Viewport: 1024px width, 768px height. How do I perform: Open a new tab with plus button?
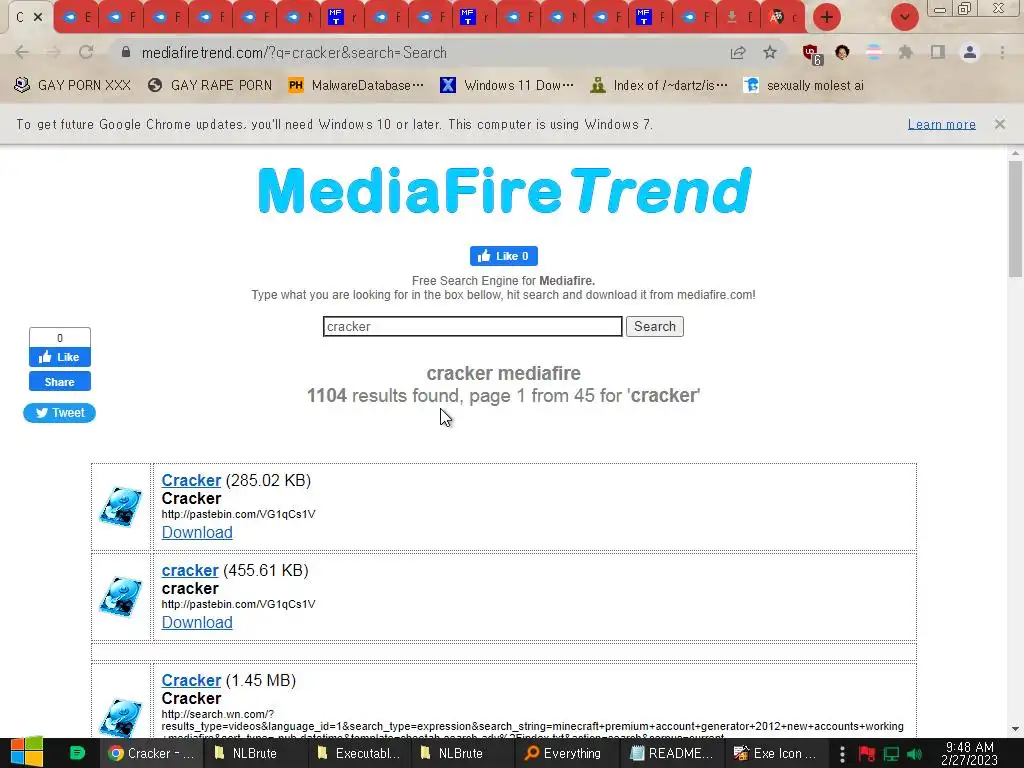(x=827, y=17)
